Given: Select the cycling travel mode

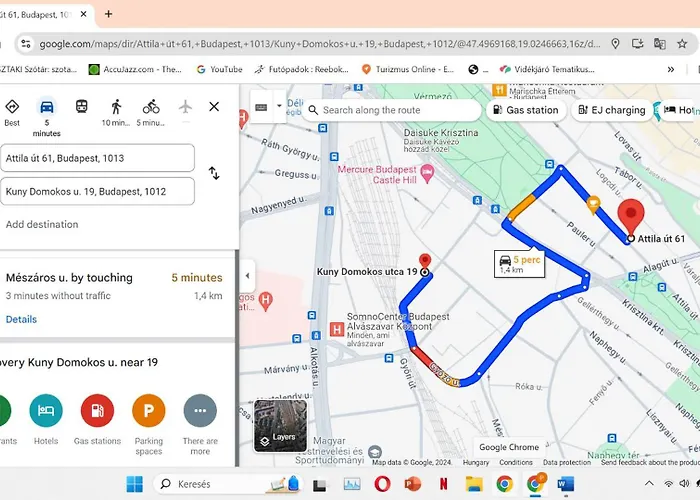Looking at the screenshot, I should (x=151, y=107).
